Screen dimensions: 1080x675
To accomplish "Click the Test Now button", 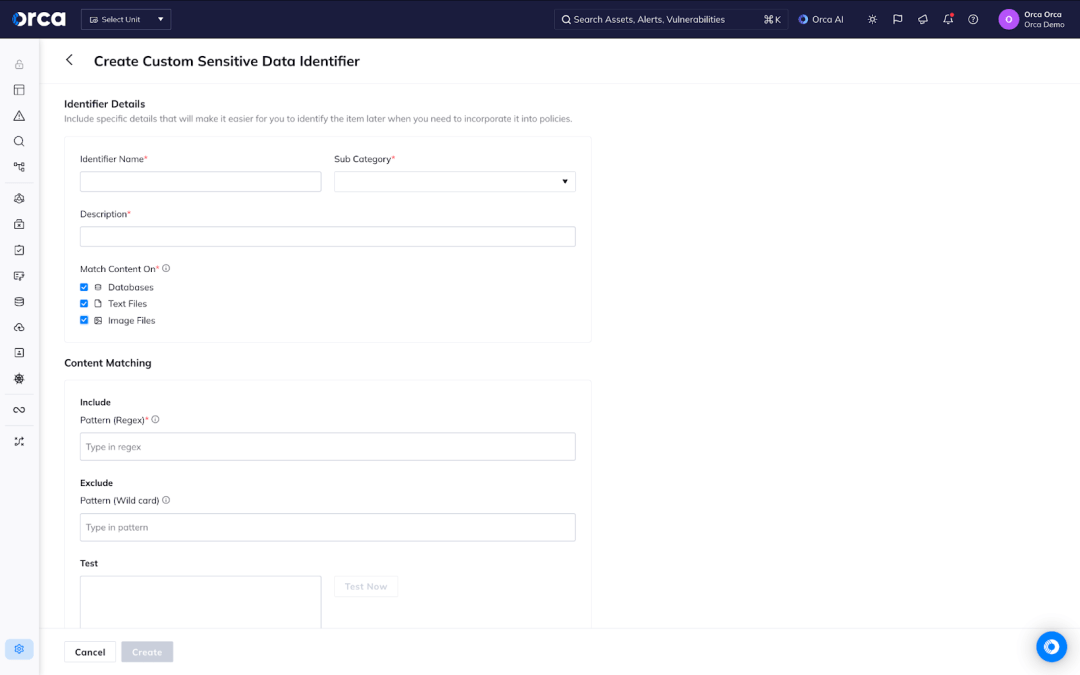I will 366,586.
